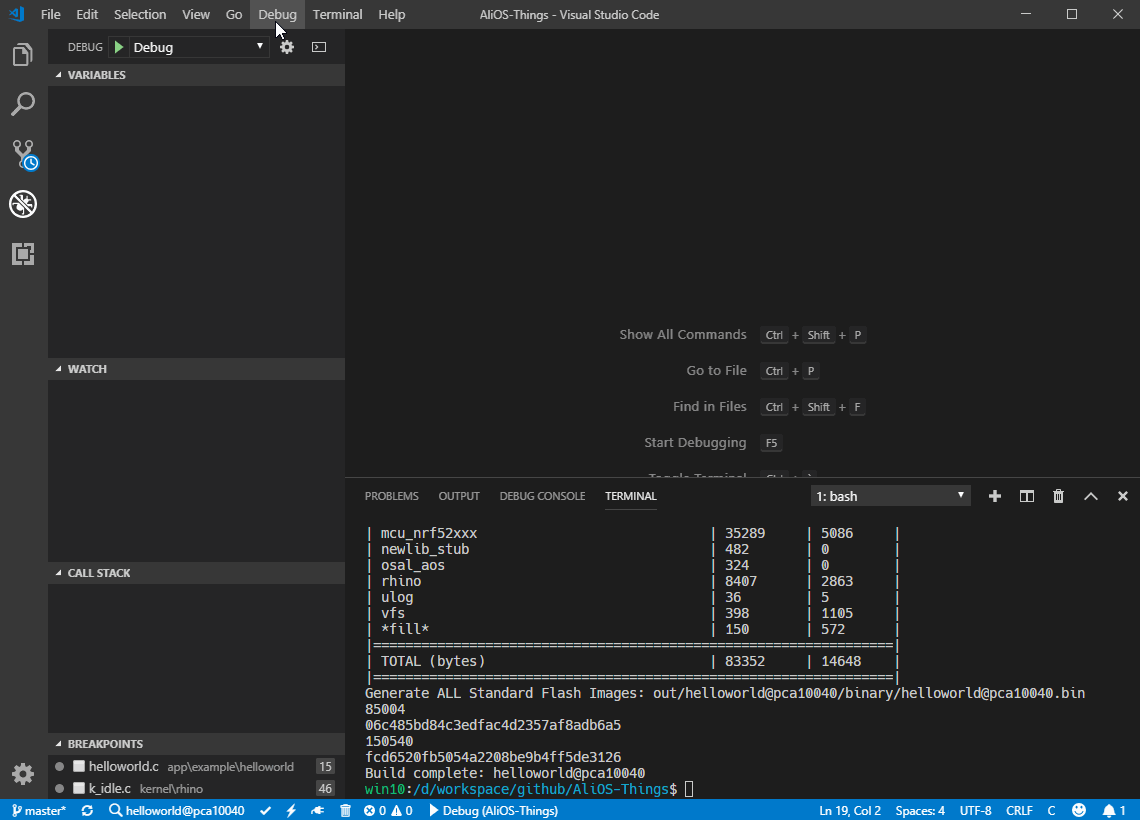Synchronize changes via status bar sync icon
Screen dimensions: 1140x820
tap(87, 811)
